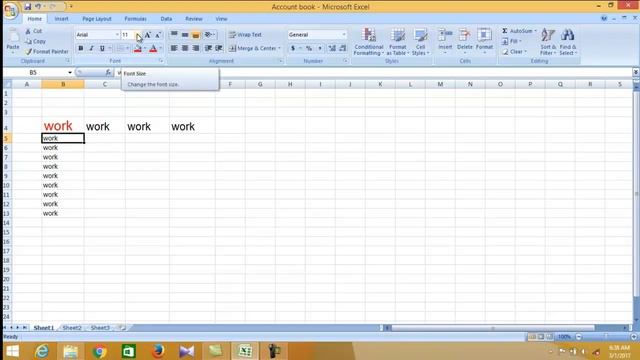This screenshot has width=640, height=360.
Task: Click AutoSum
Action: tap(518, 31)
